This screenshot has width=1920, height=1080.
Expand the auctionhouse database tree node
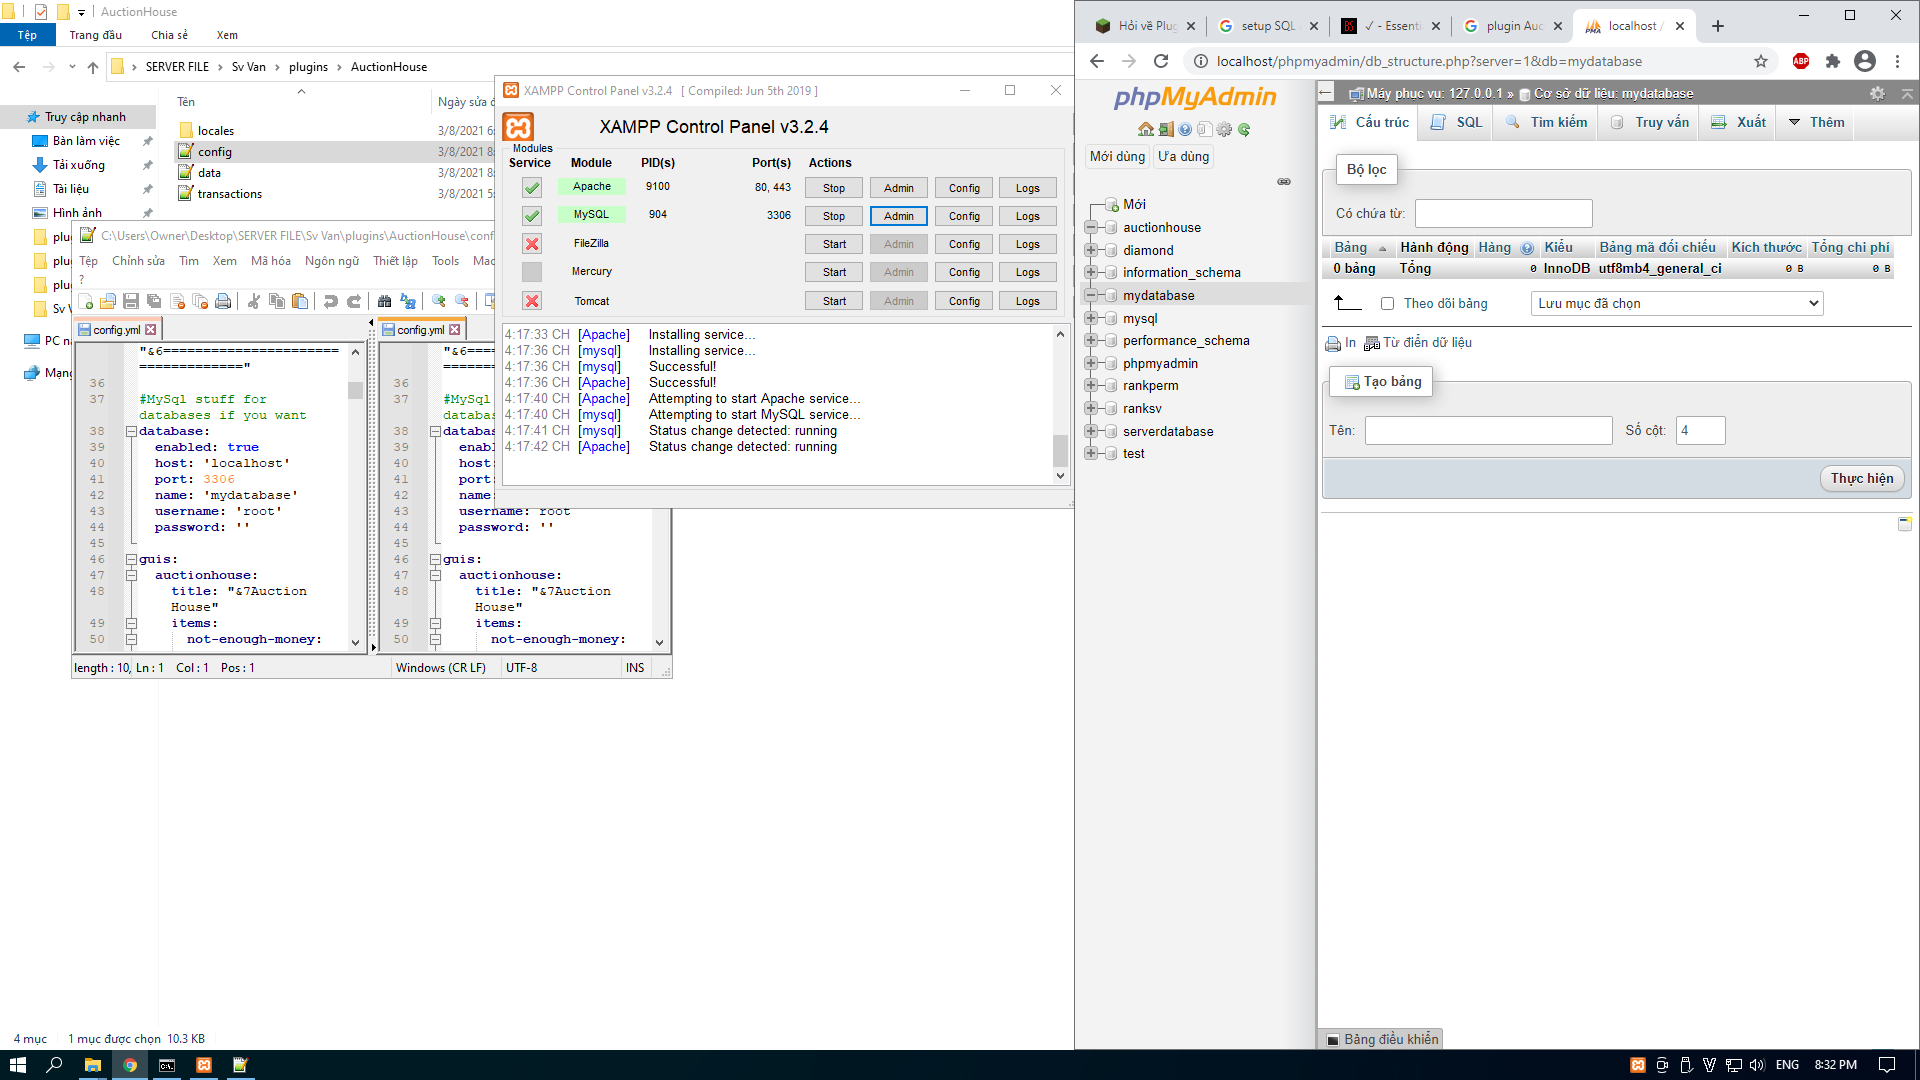1091,227
